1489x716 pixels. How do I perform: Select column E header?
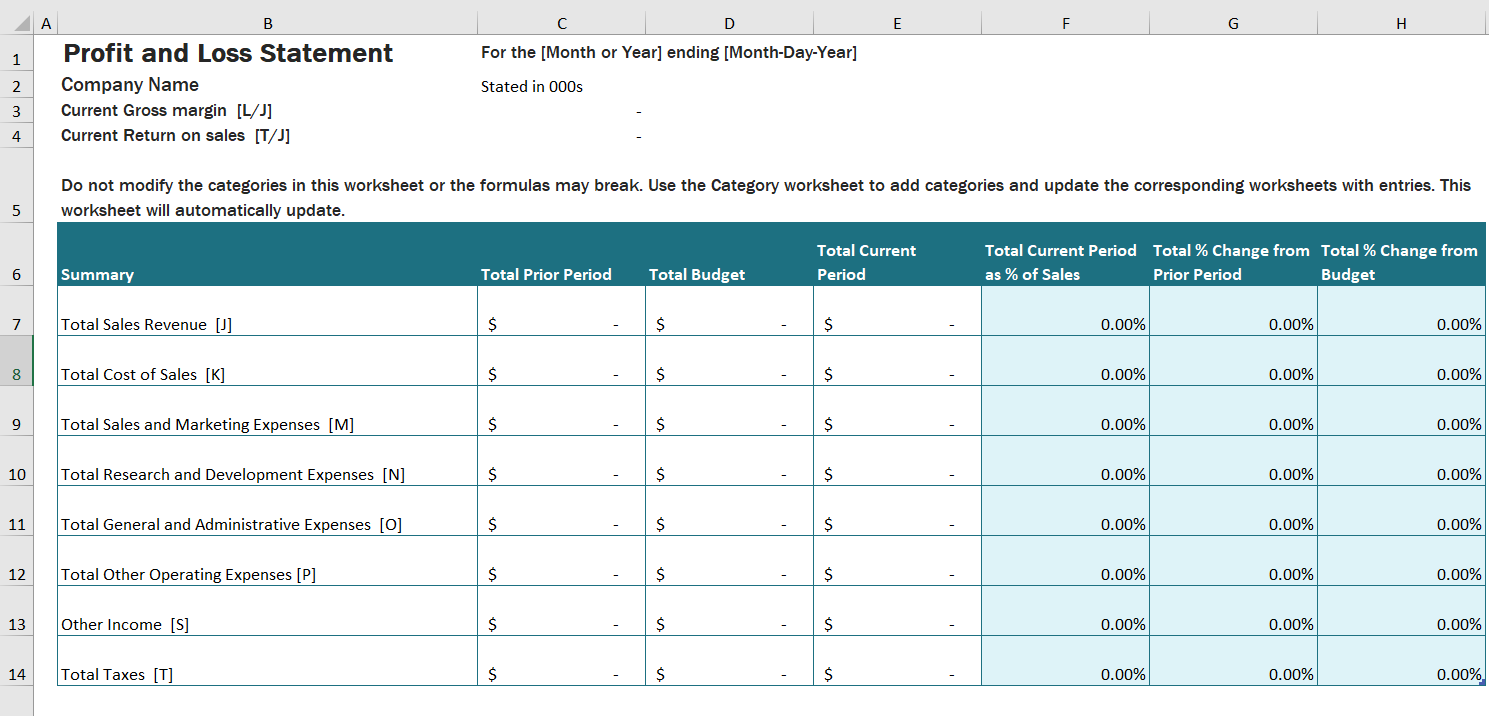(x=898, y=23)
